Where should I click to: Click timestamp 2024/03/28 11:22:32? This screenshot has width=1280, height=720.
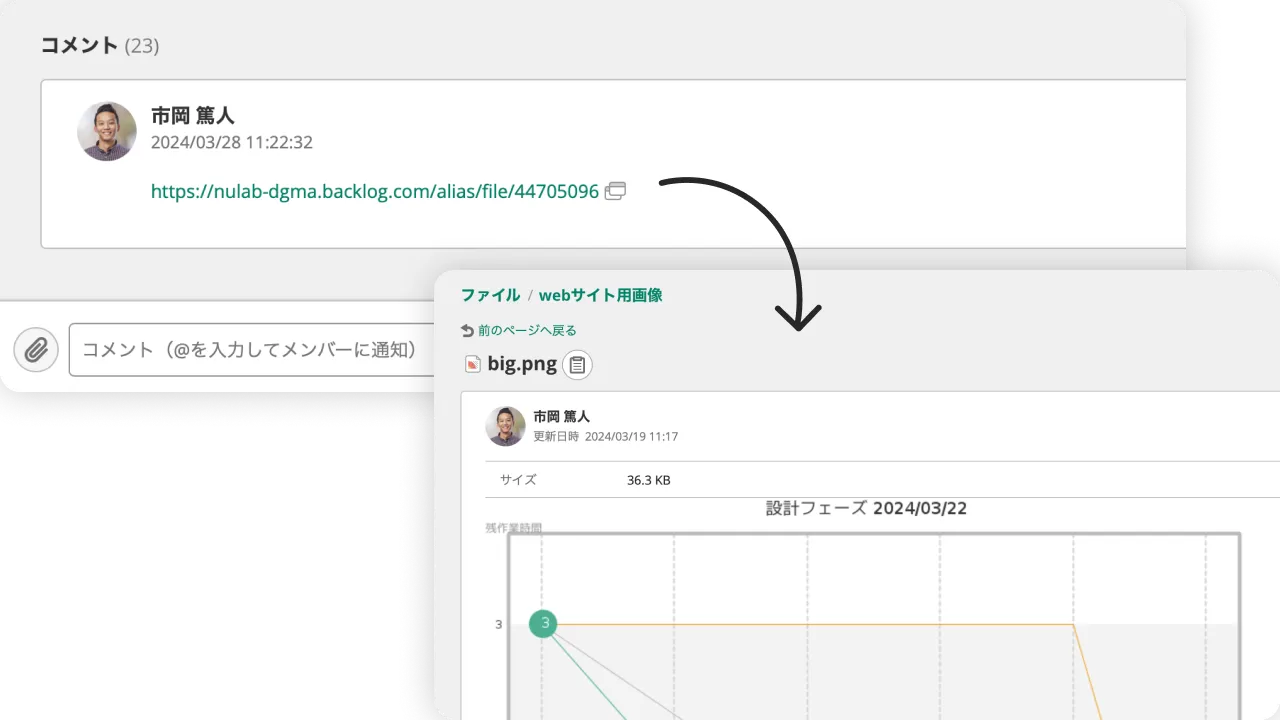point(232,143)
